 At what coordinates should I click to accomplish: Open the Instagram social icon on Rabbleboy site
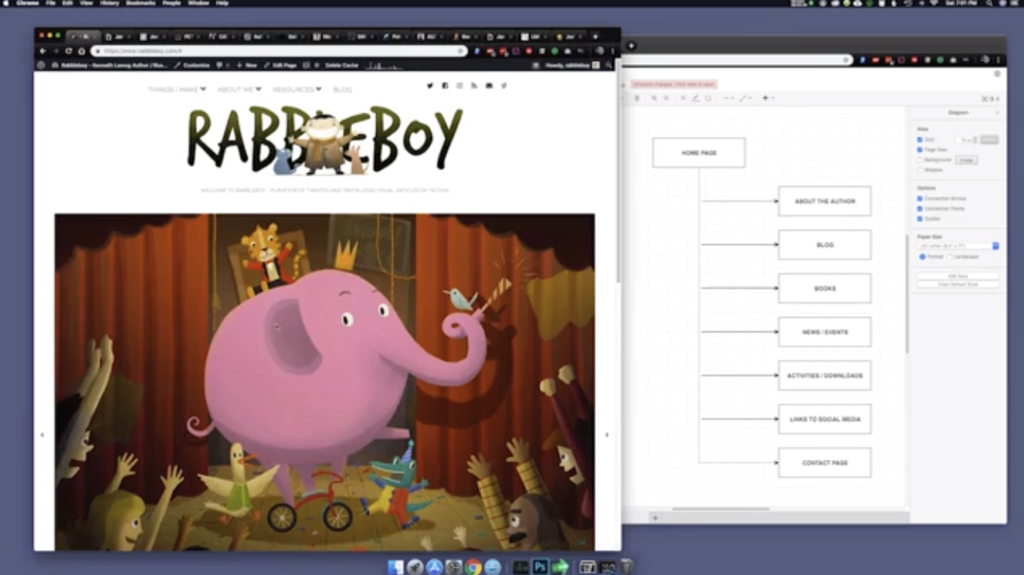pos(459,86)
